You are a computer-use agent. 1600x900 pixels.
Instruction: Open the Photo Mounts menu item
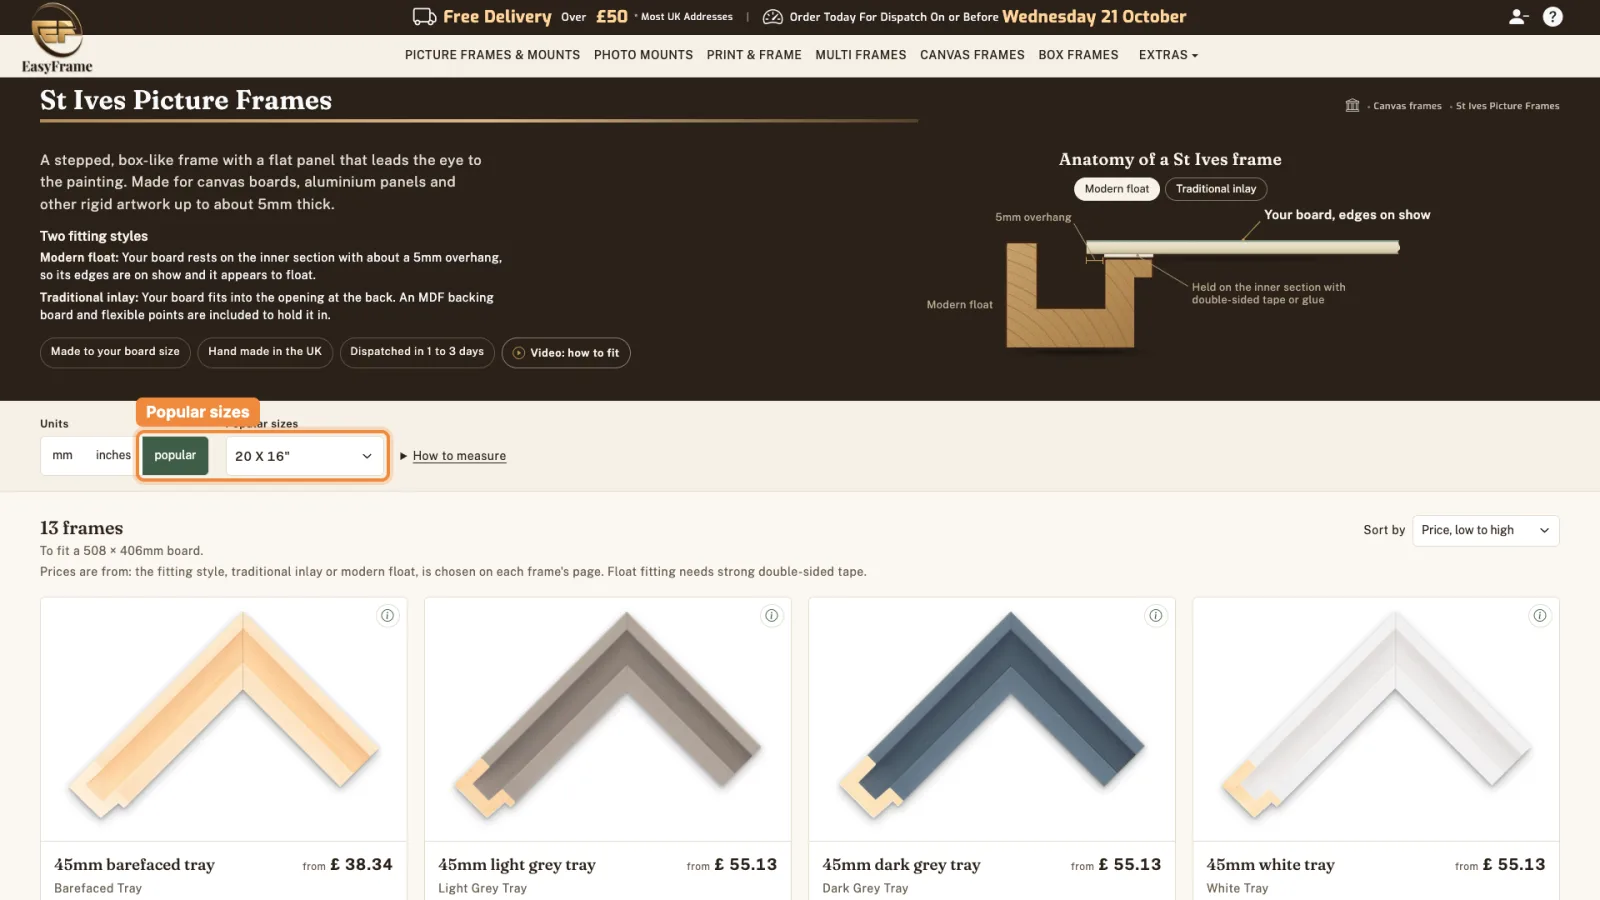[x=643, y=55]
